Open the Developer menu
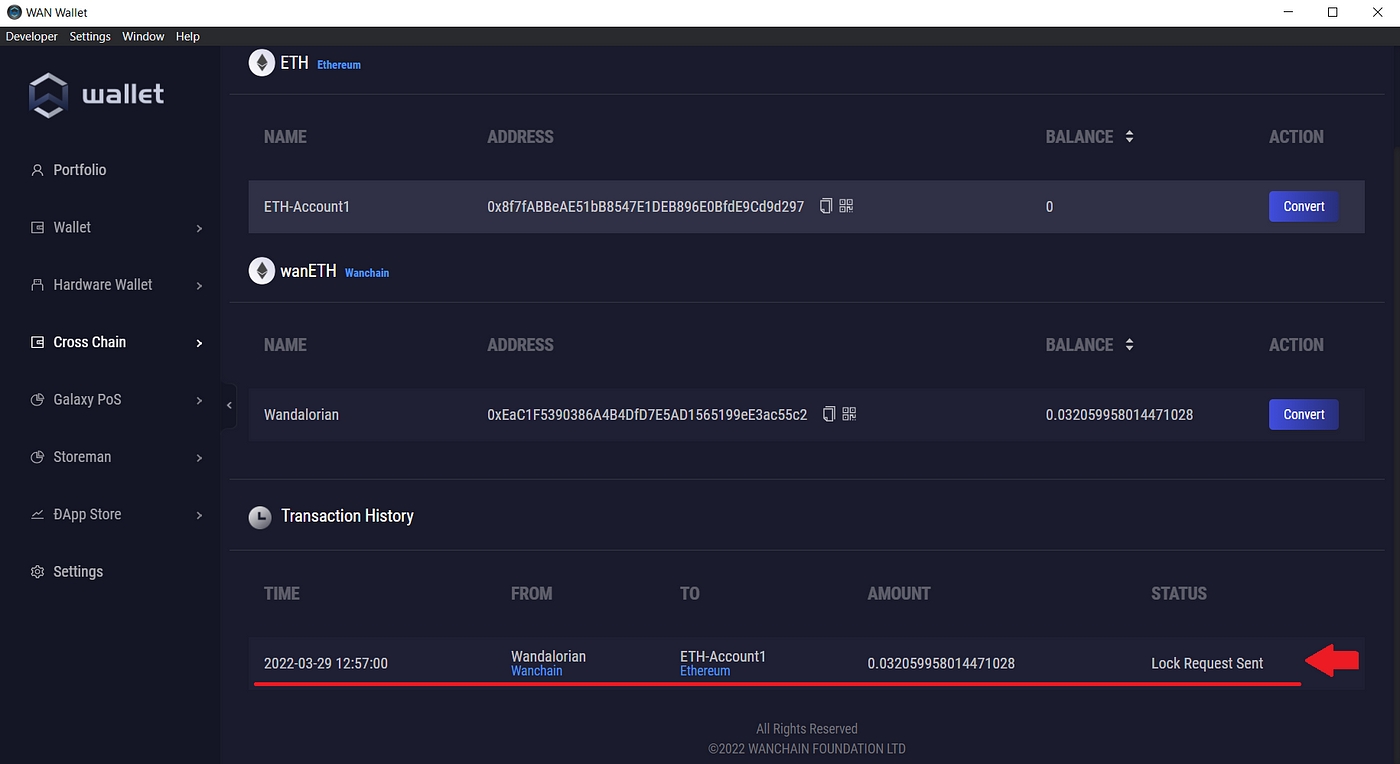This screenshot has width=1400, height=764. 32,36
